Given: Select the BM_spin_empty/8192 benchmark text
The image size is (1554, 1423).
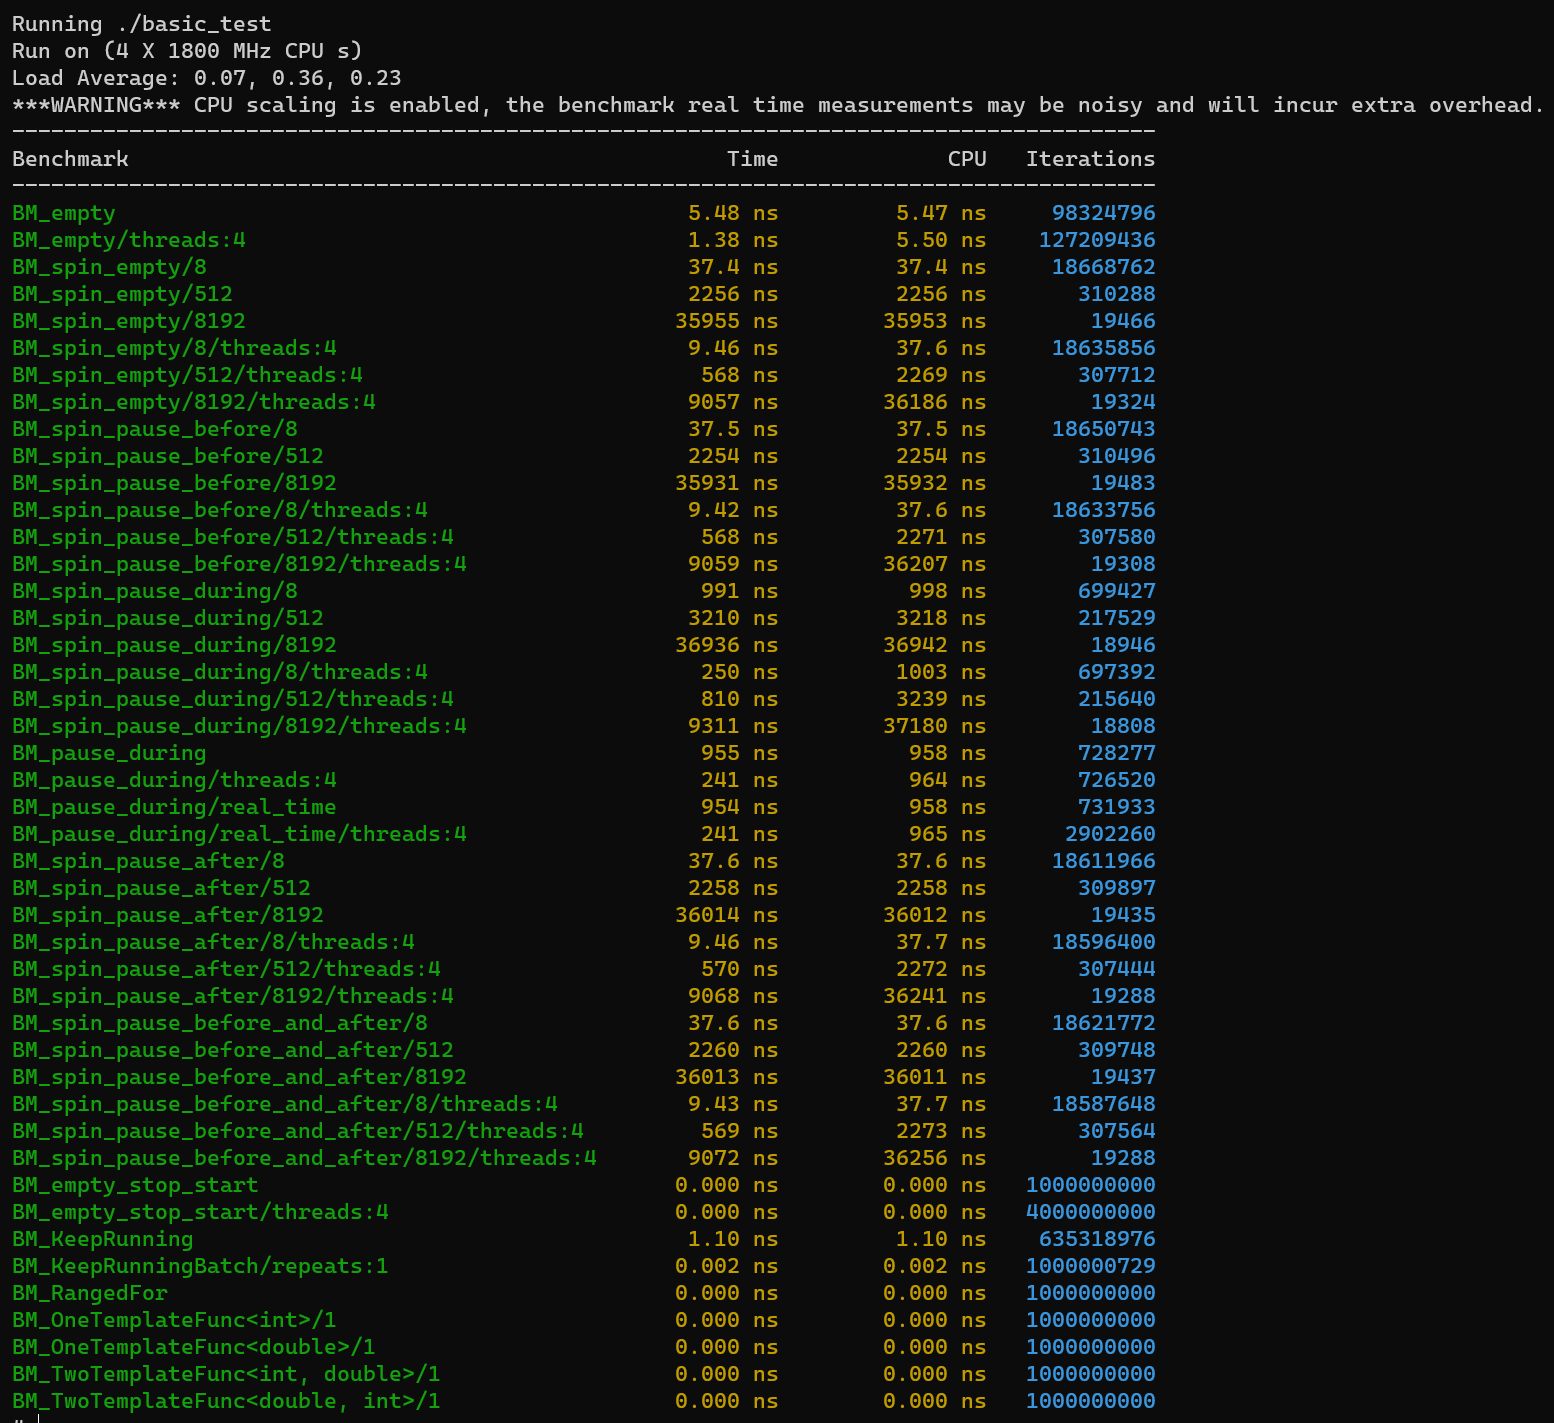Looking at the screenshot, I should (x=129, y=321).
